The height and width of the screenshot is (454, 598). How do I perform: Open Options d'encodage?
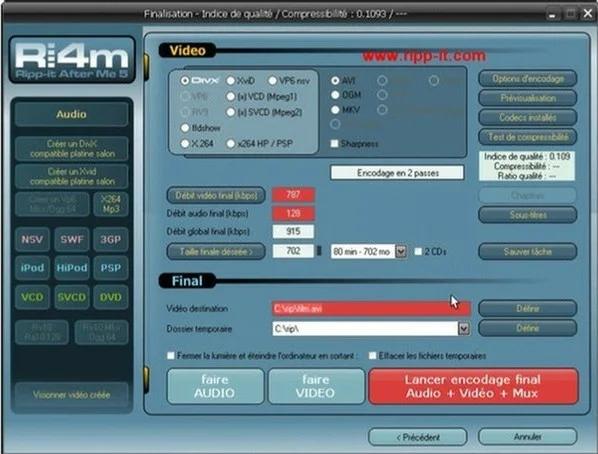[x=528, y=79]
